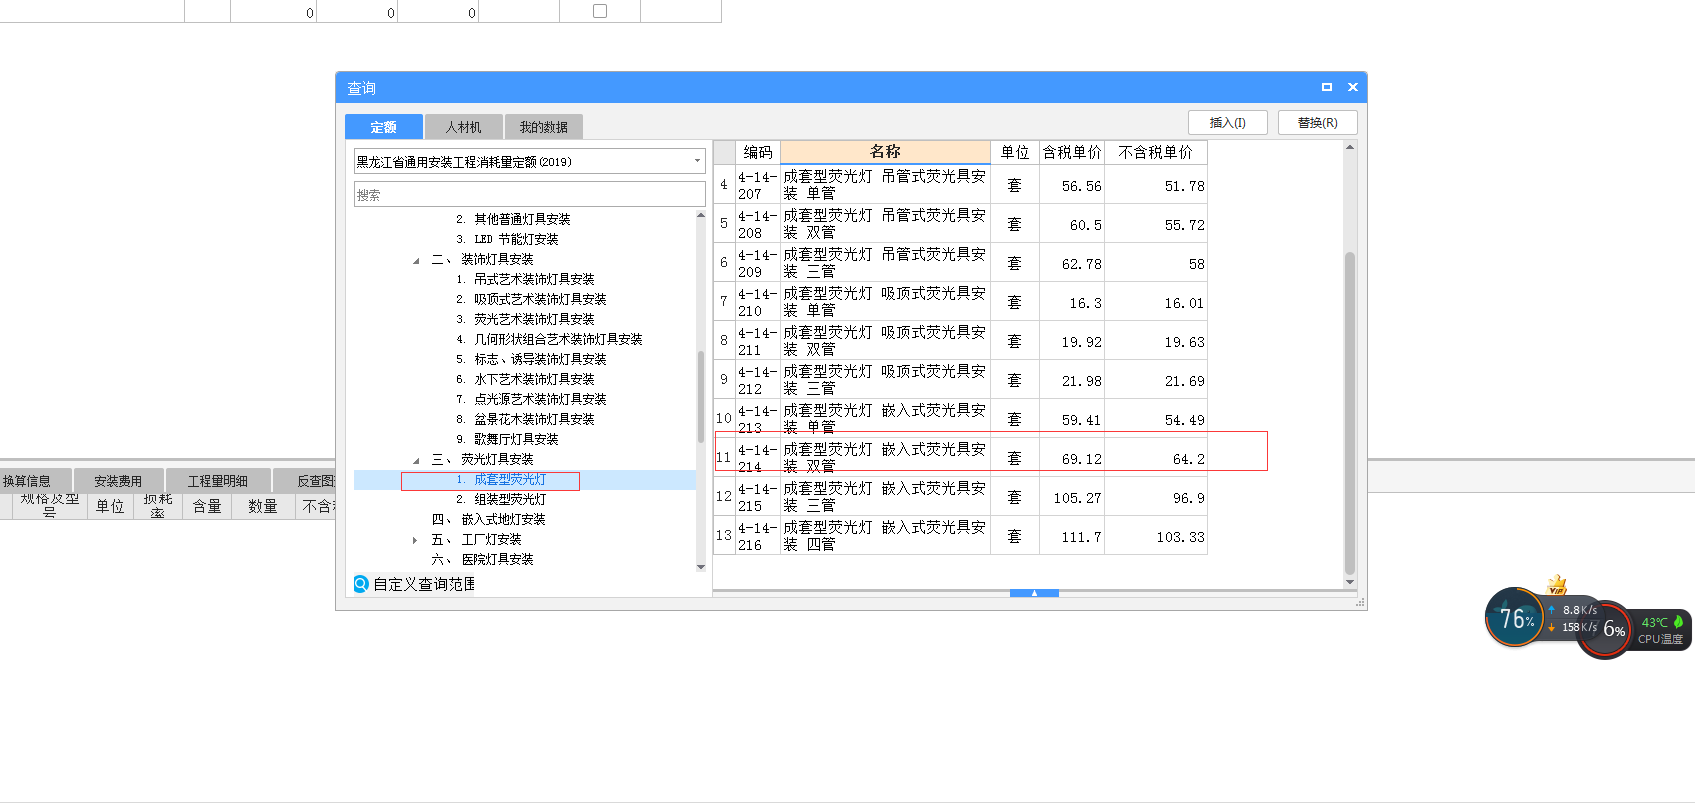This screenshot has height=803, width=1695.
Task: Click the VIP crown icon on widget
Action: [1557, 584]
